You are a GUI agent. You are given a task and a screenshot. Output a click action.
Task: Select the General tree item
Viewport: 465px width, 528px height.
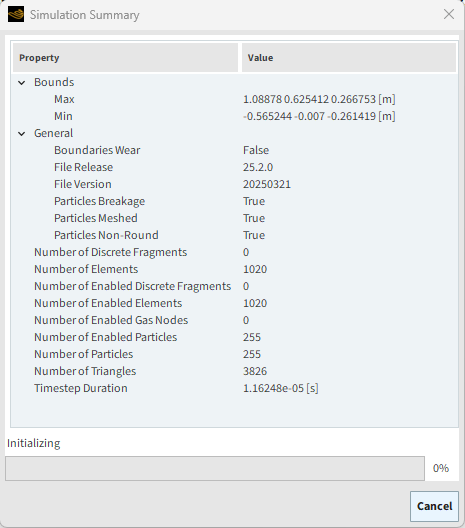click(53, 133)
